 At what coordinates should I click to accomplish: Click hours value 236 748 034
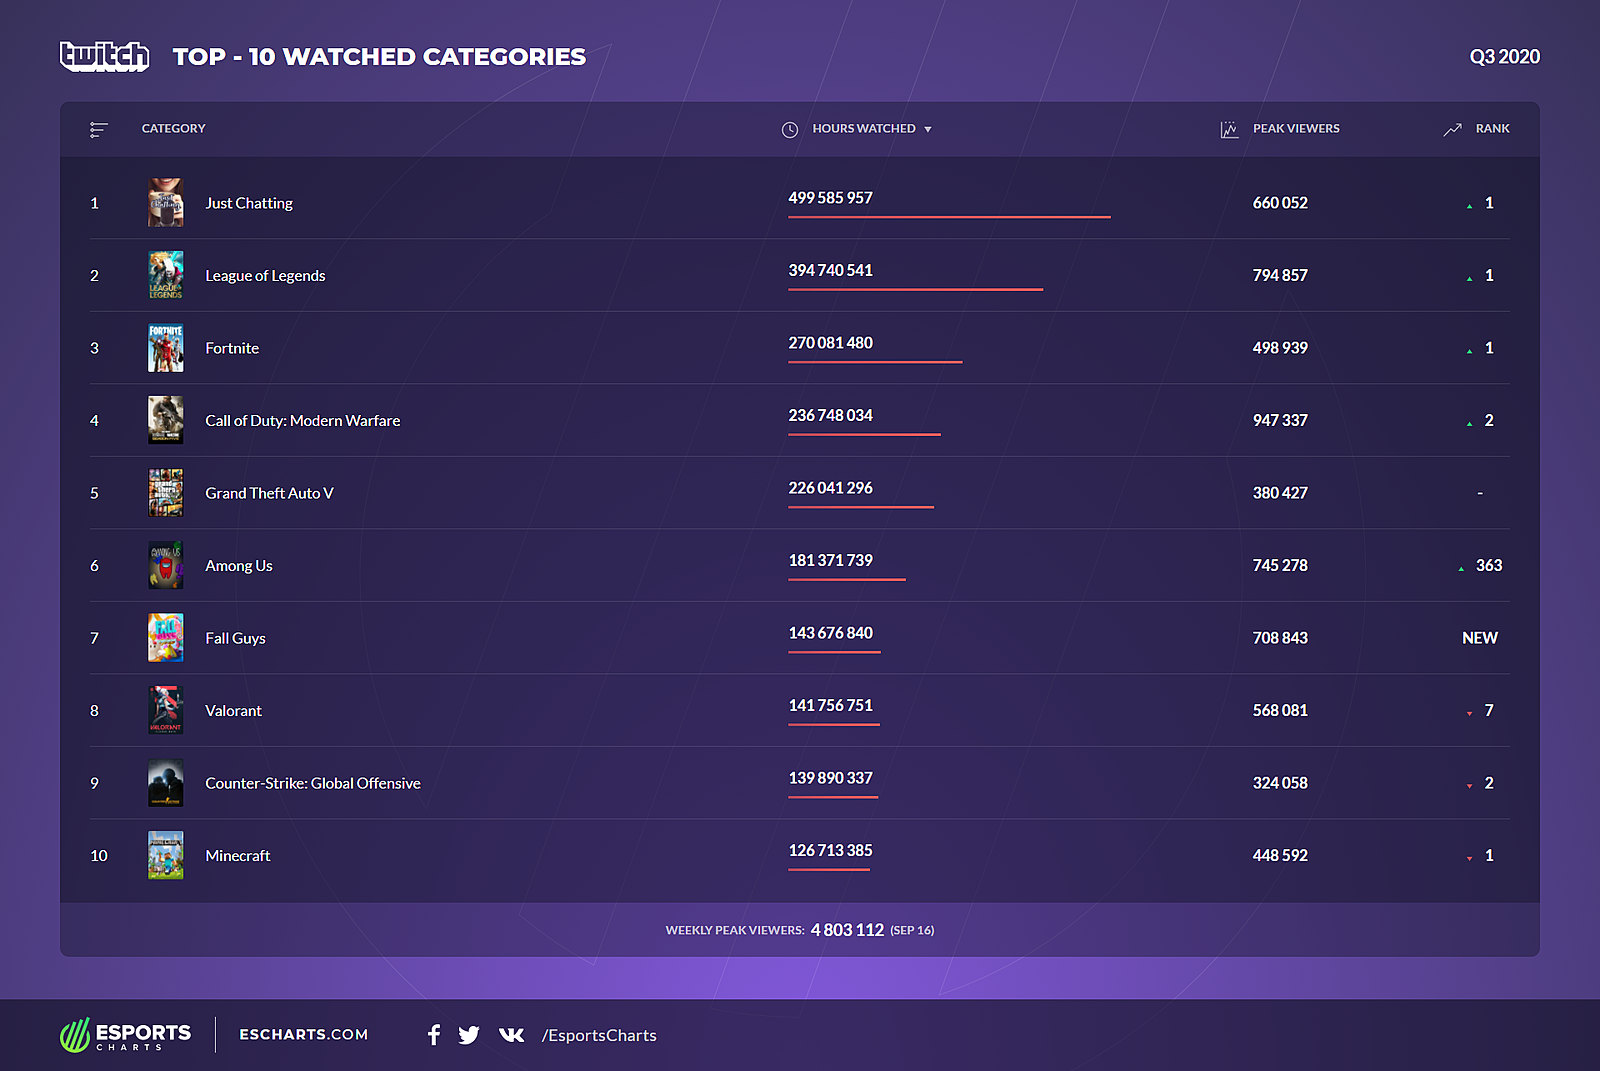pos(830,415)
